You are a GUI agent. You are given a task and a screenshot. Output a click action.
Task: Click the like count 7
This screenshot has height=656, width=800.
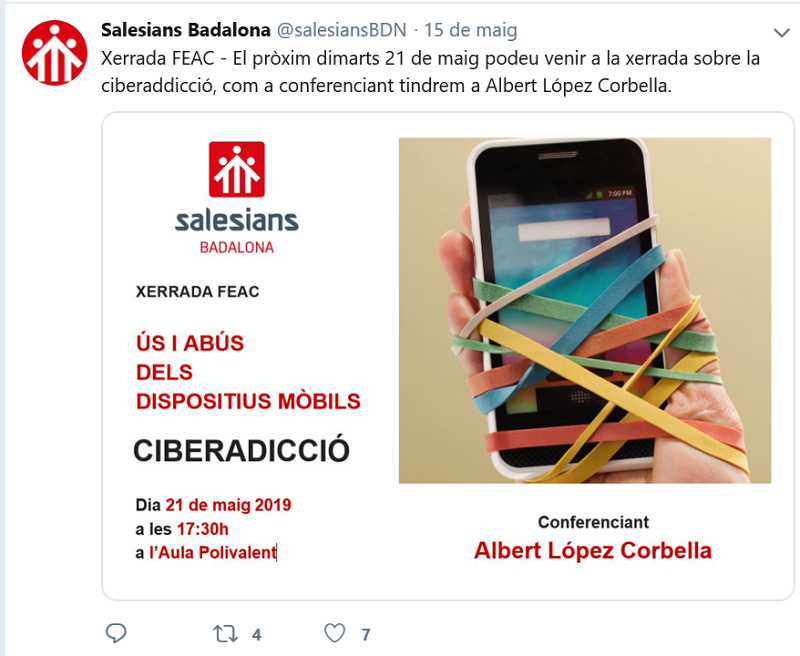(x=366, y=635)
